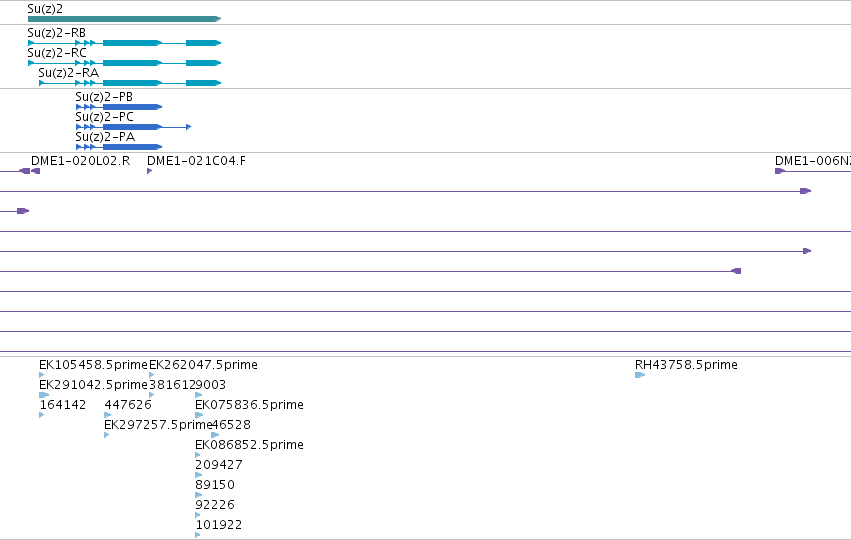The height and width of the screenshot is (540, 851).
Task: Click the DME1-020L02.R clone end arrow
Action: click(x=35, y=171)
